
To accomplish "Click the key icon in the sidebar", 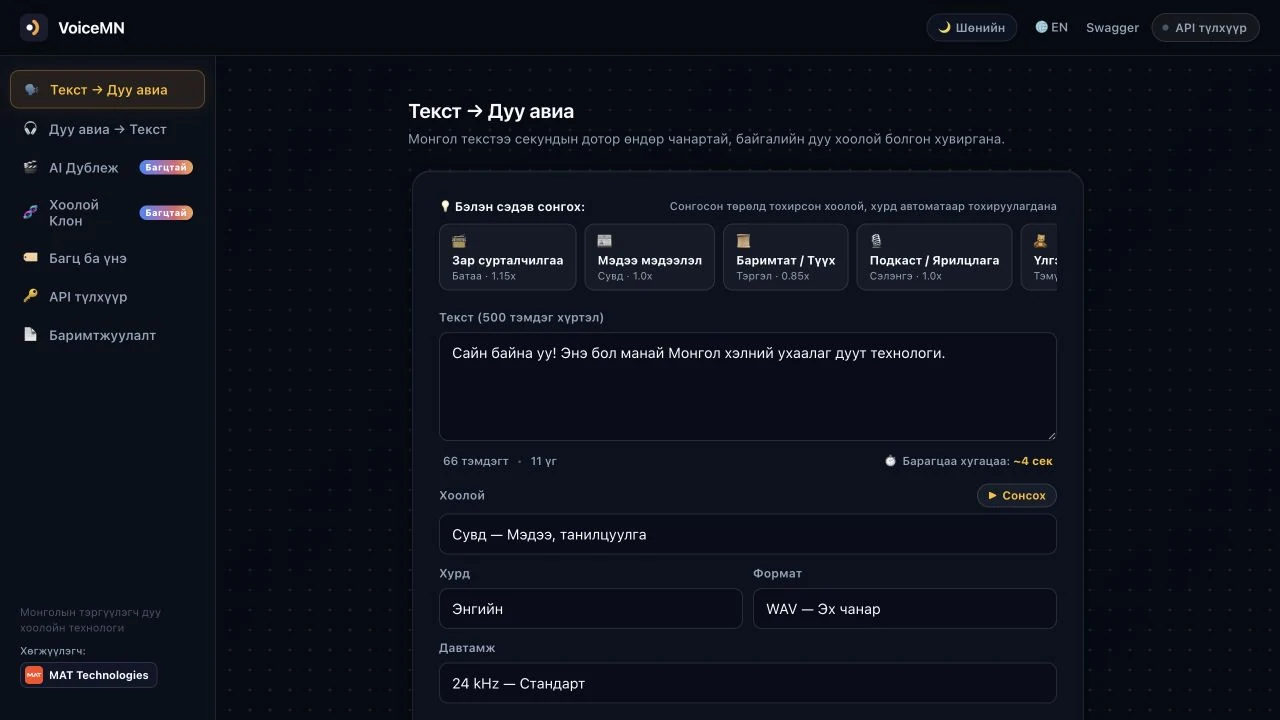I will tap(31, 297).
